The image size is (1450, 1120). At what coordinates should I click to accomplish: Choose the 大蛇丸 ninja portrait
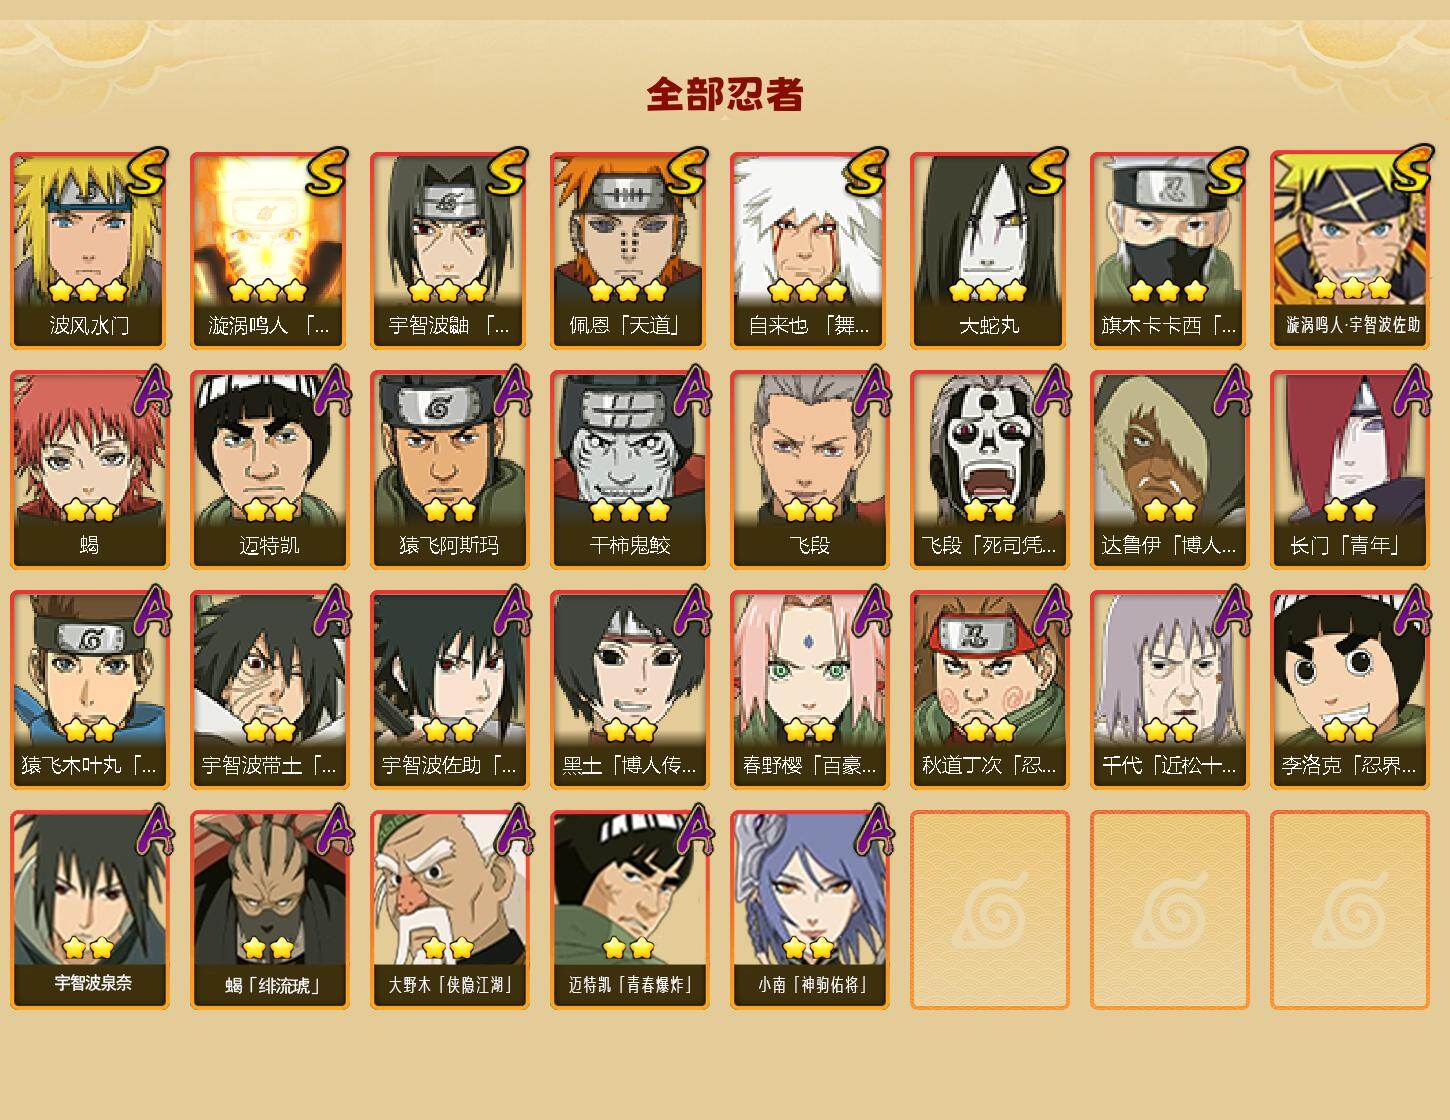tap(990, 250)
